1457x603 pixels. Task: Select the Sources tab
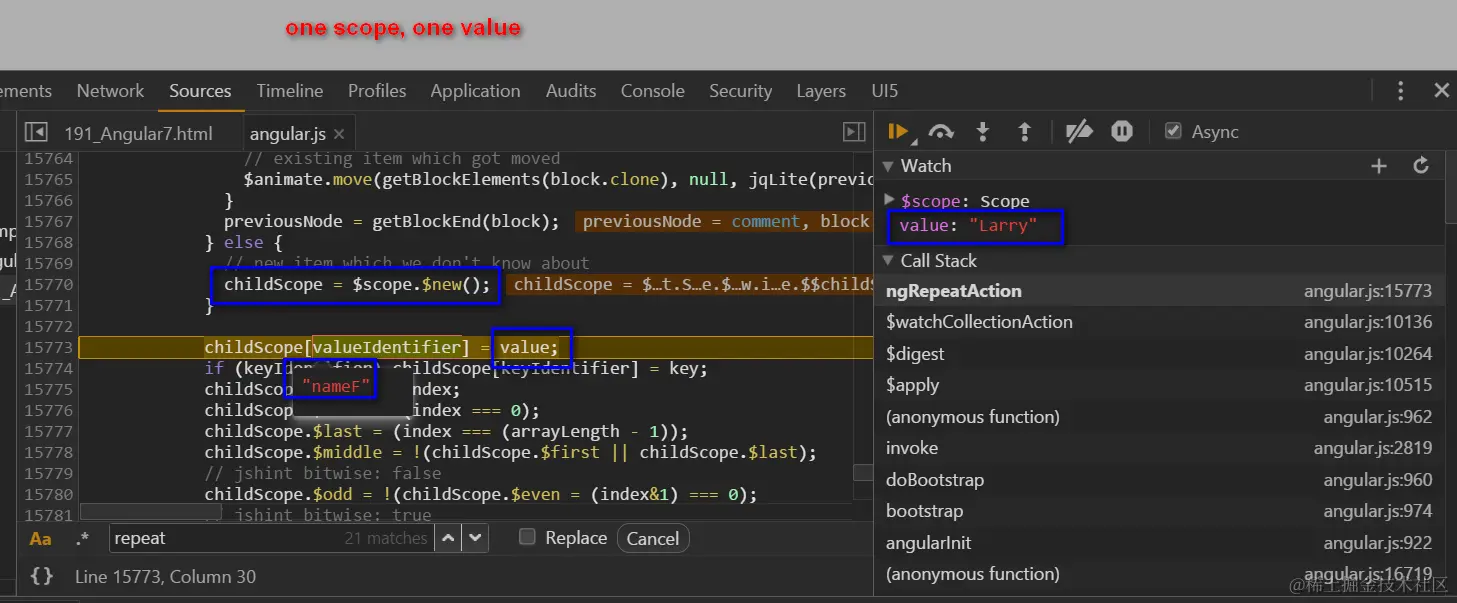[200, 90]
